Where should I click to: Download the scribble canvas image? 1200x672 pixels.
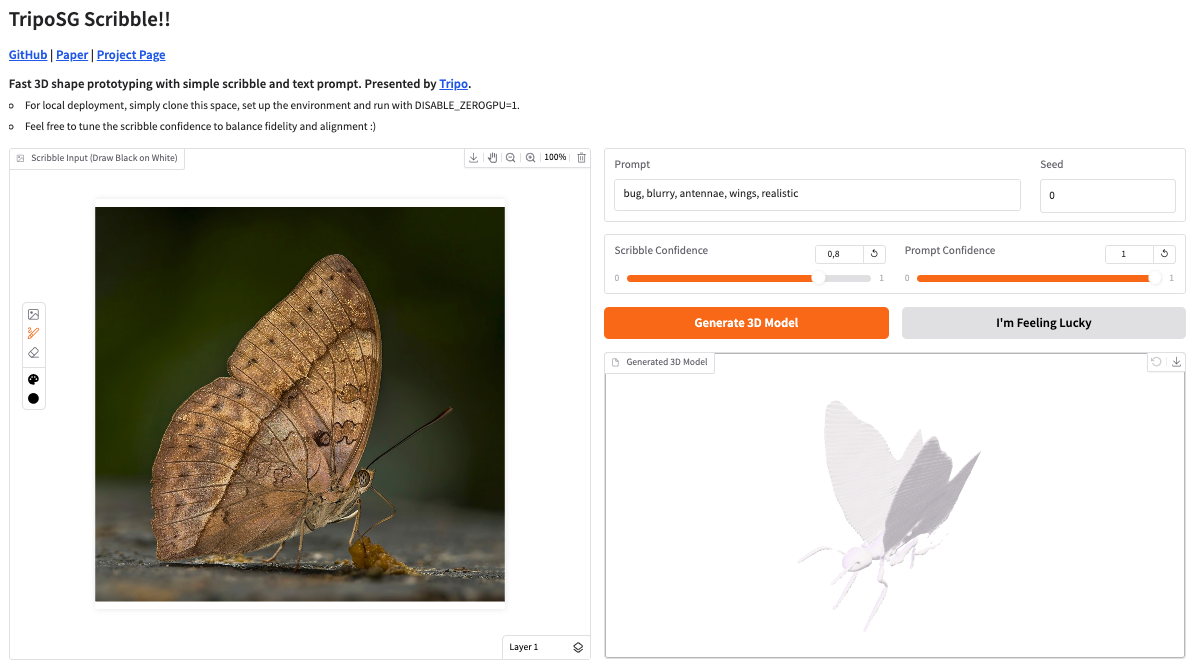[475, 158]
